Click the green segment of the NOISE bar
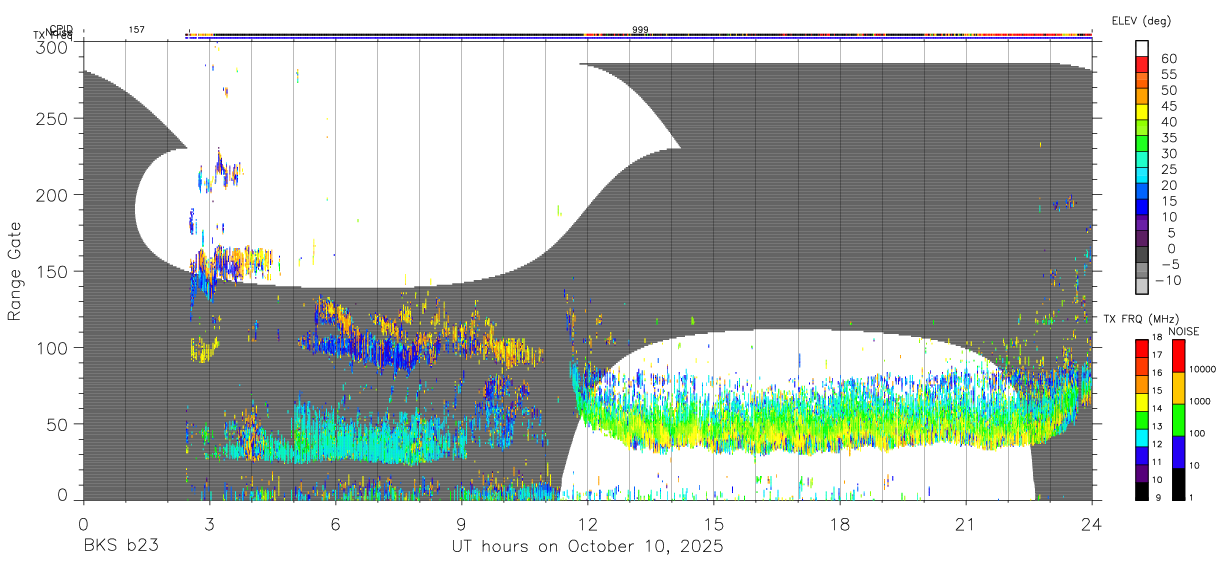1228x567 pixels. 1178,419
